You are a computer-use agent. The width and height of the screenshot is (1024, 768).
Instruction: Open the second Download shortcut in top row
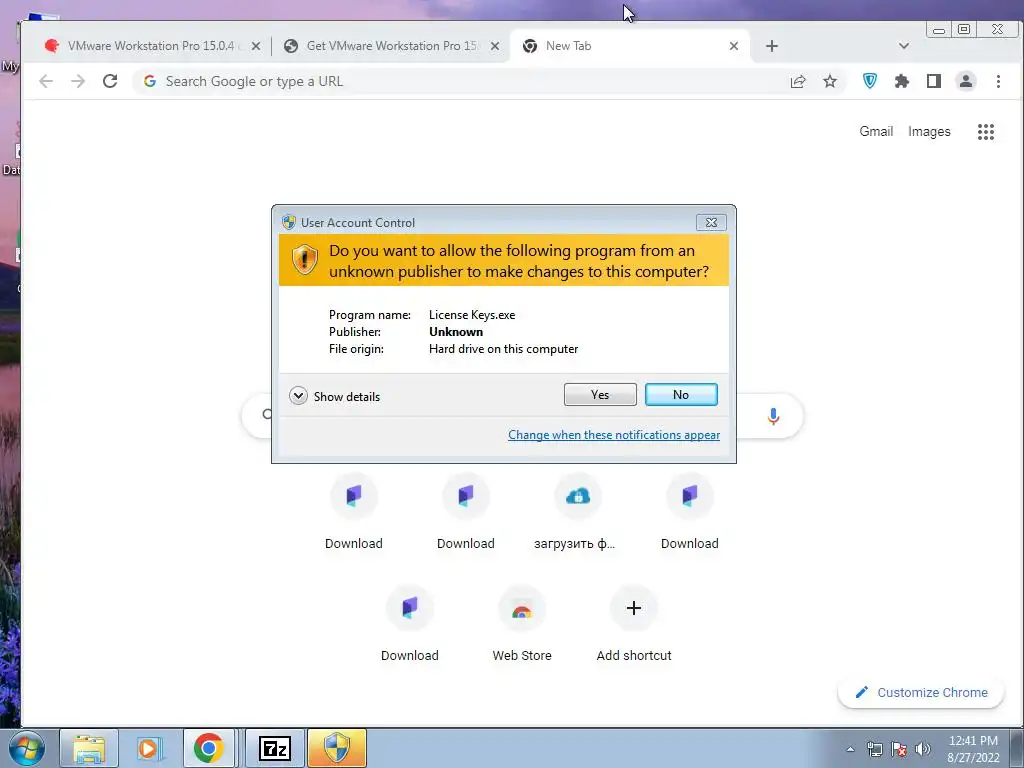point(466,513)
